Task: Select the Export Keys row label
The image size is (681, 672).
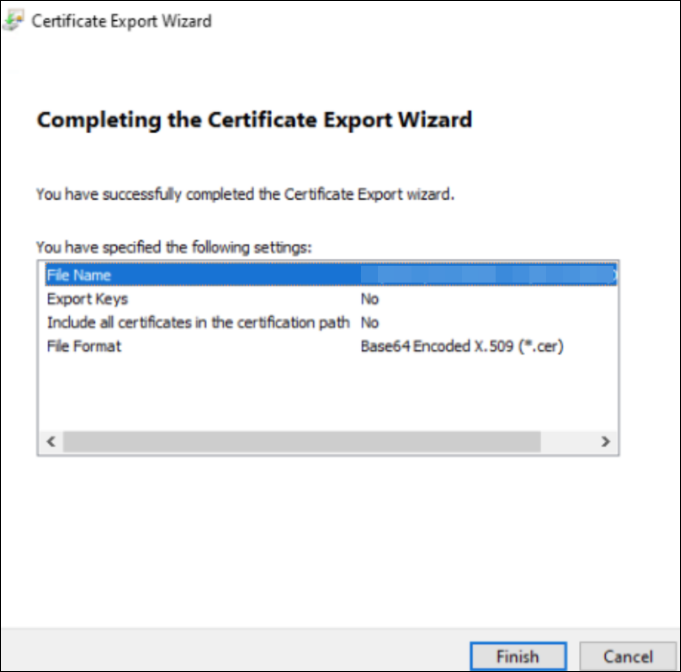Action: [87, 299]
